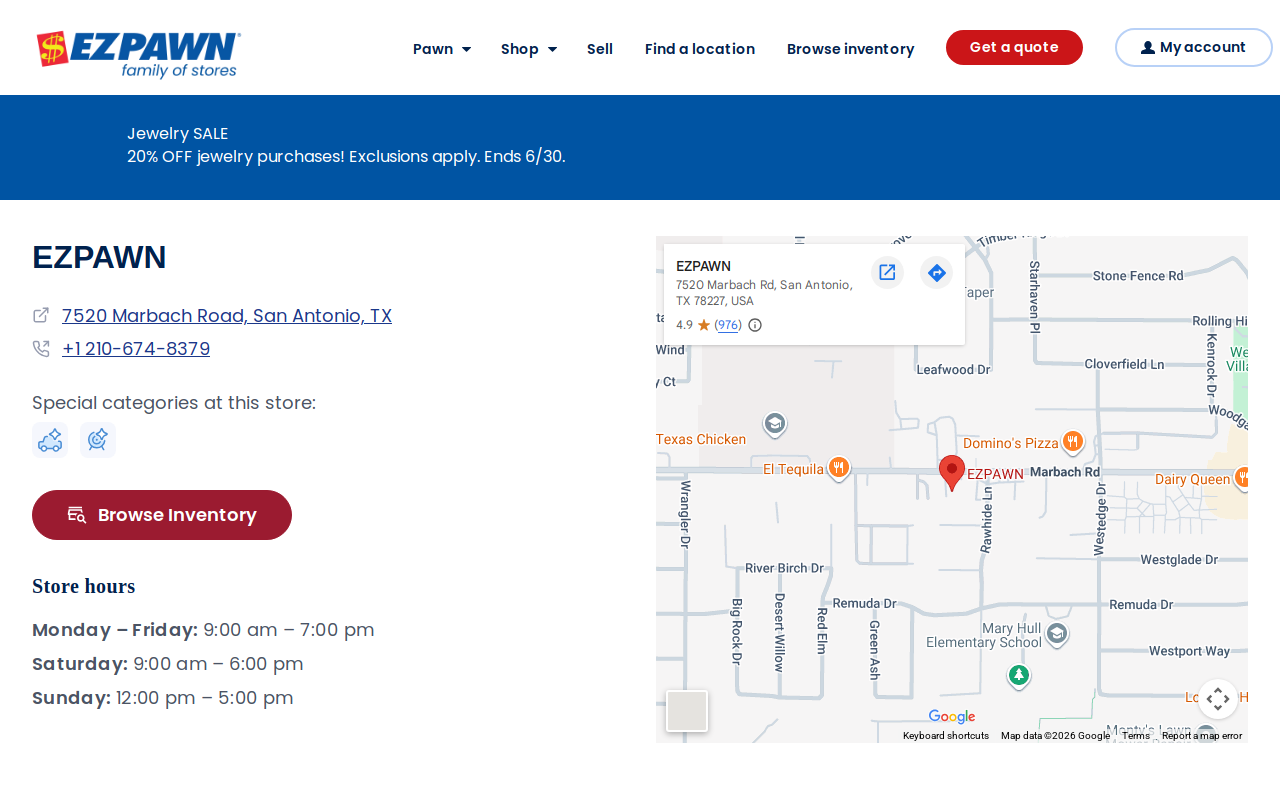Open the Sell menu item

pyautogui.click(x=600, y=49)
